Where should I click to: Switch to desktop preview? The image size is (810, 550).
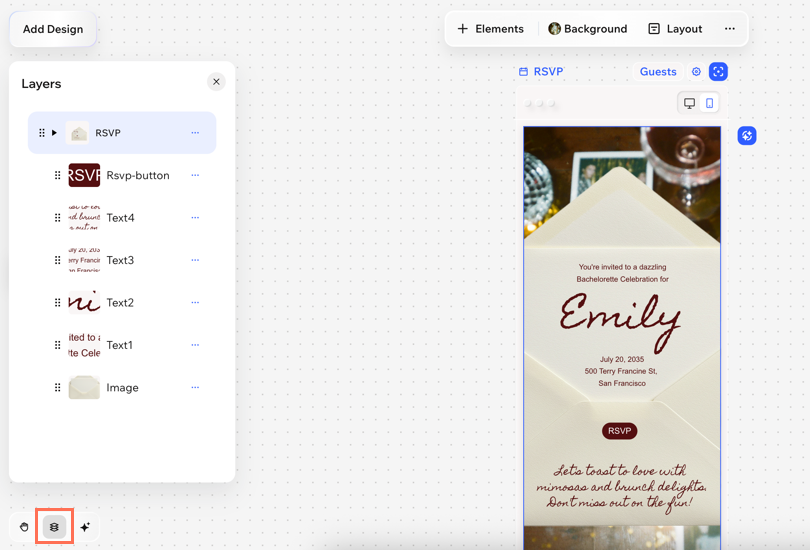(689, 103)
